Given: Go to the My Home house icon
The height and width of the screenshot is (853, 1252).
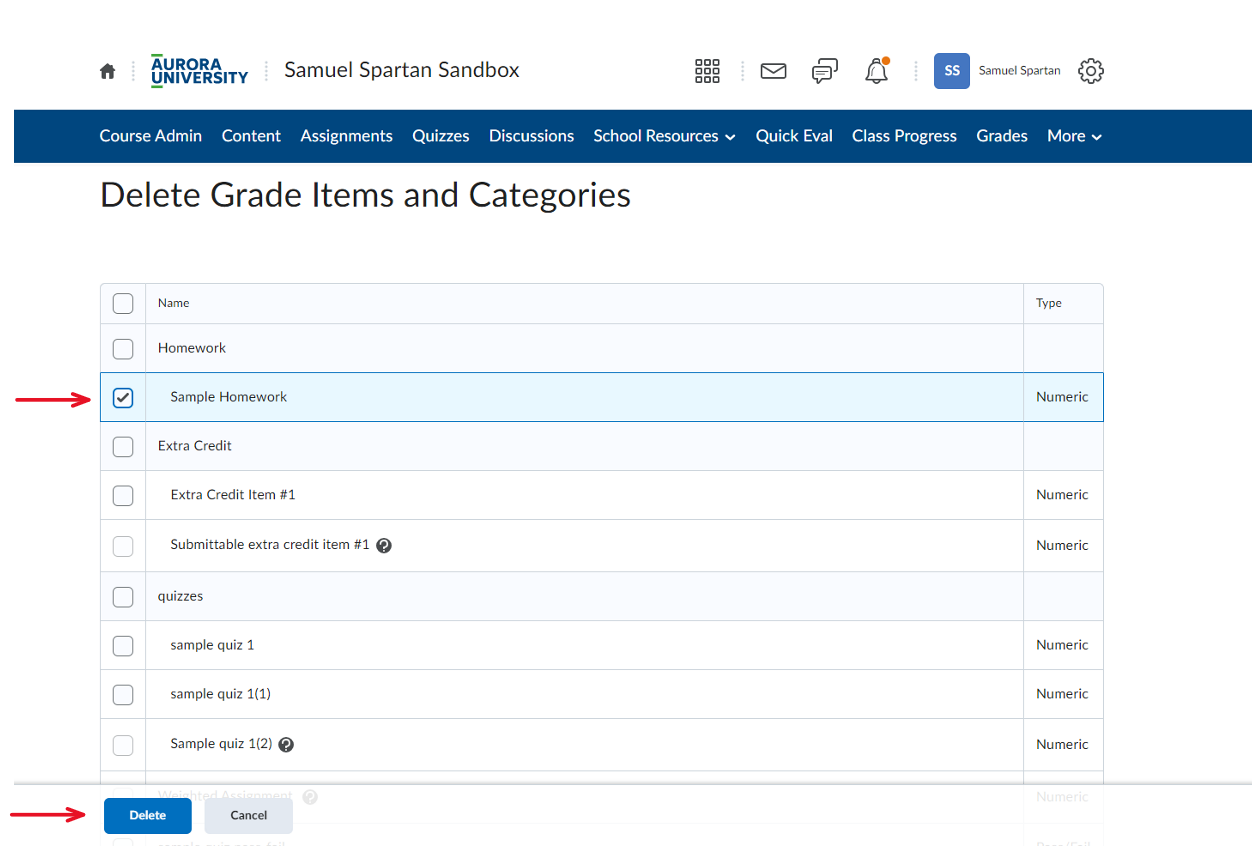Looking at the screenshot, I should click(x=108, y=71).
